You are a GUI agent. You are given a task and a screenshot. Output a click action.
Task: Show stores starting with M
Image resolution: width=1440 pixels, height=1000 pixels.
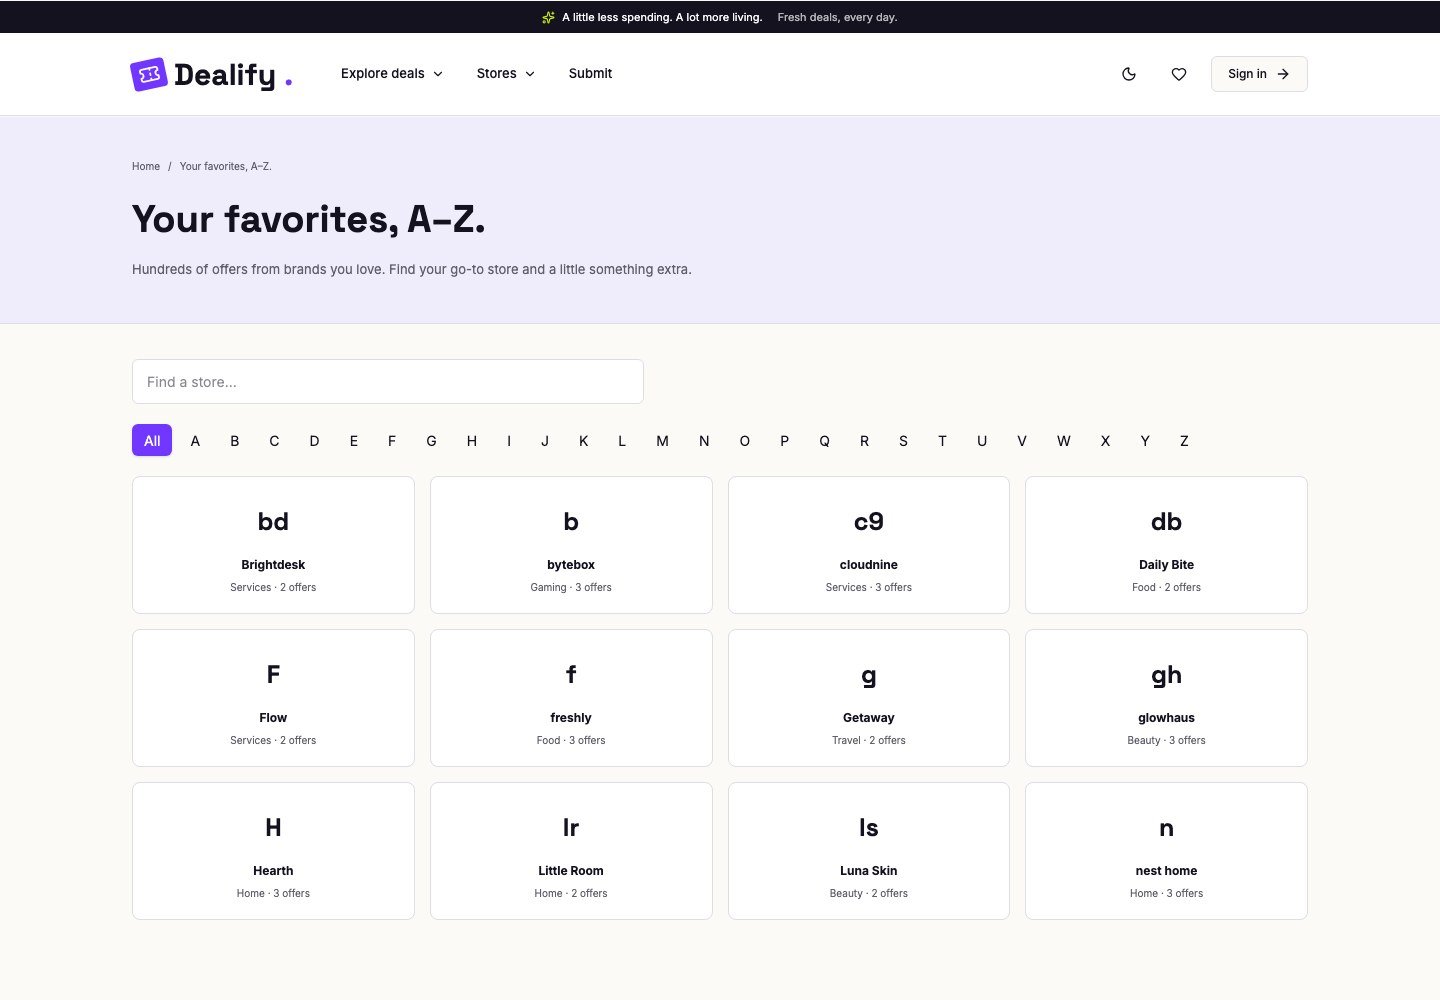click(662, 440)
